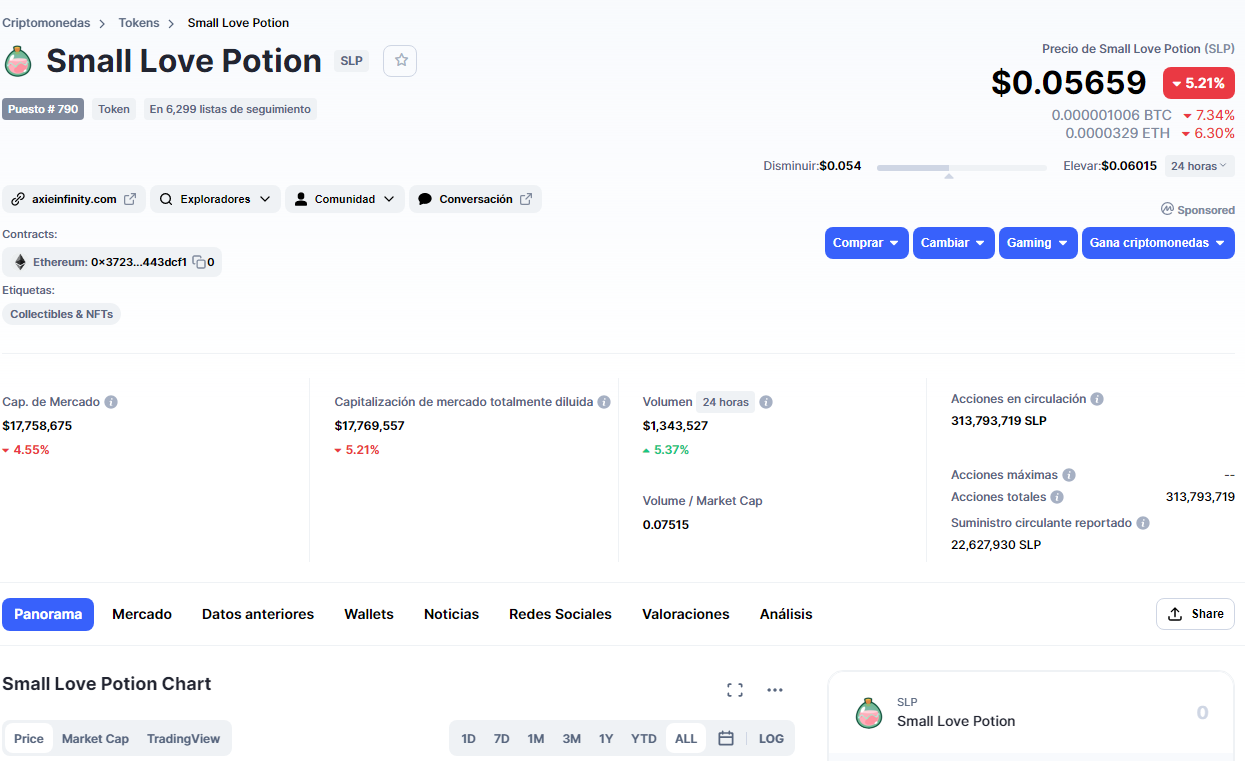Image resolution: width=1245 pixels, height=761 pixels.
Task: Click the 0.07515 Volume / Market Cap value
Action: [666, 524]
